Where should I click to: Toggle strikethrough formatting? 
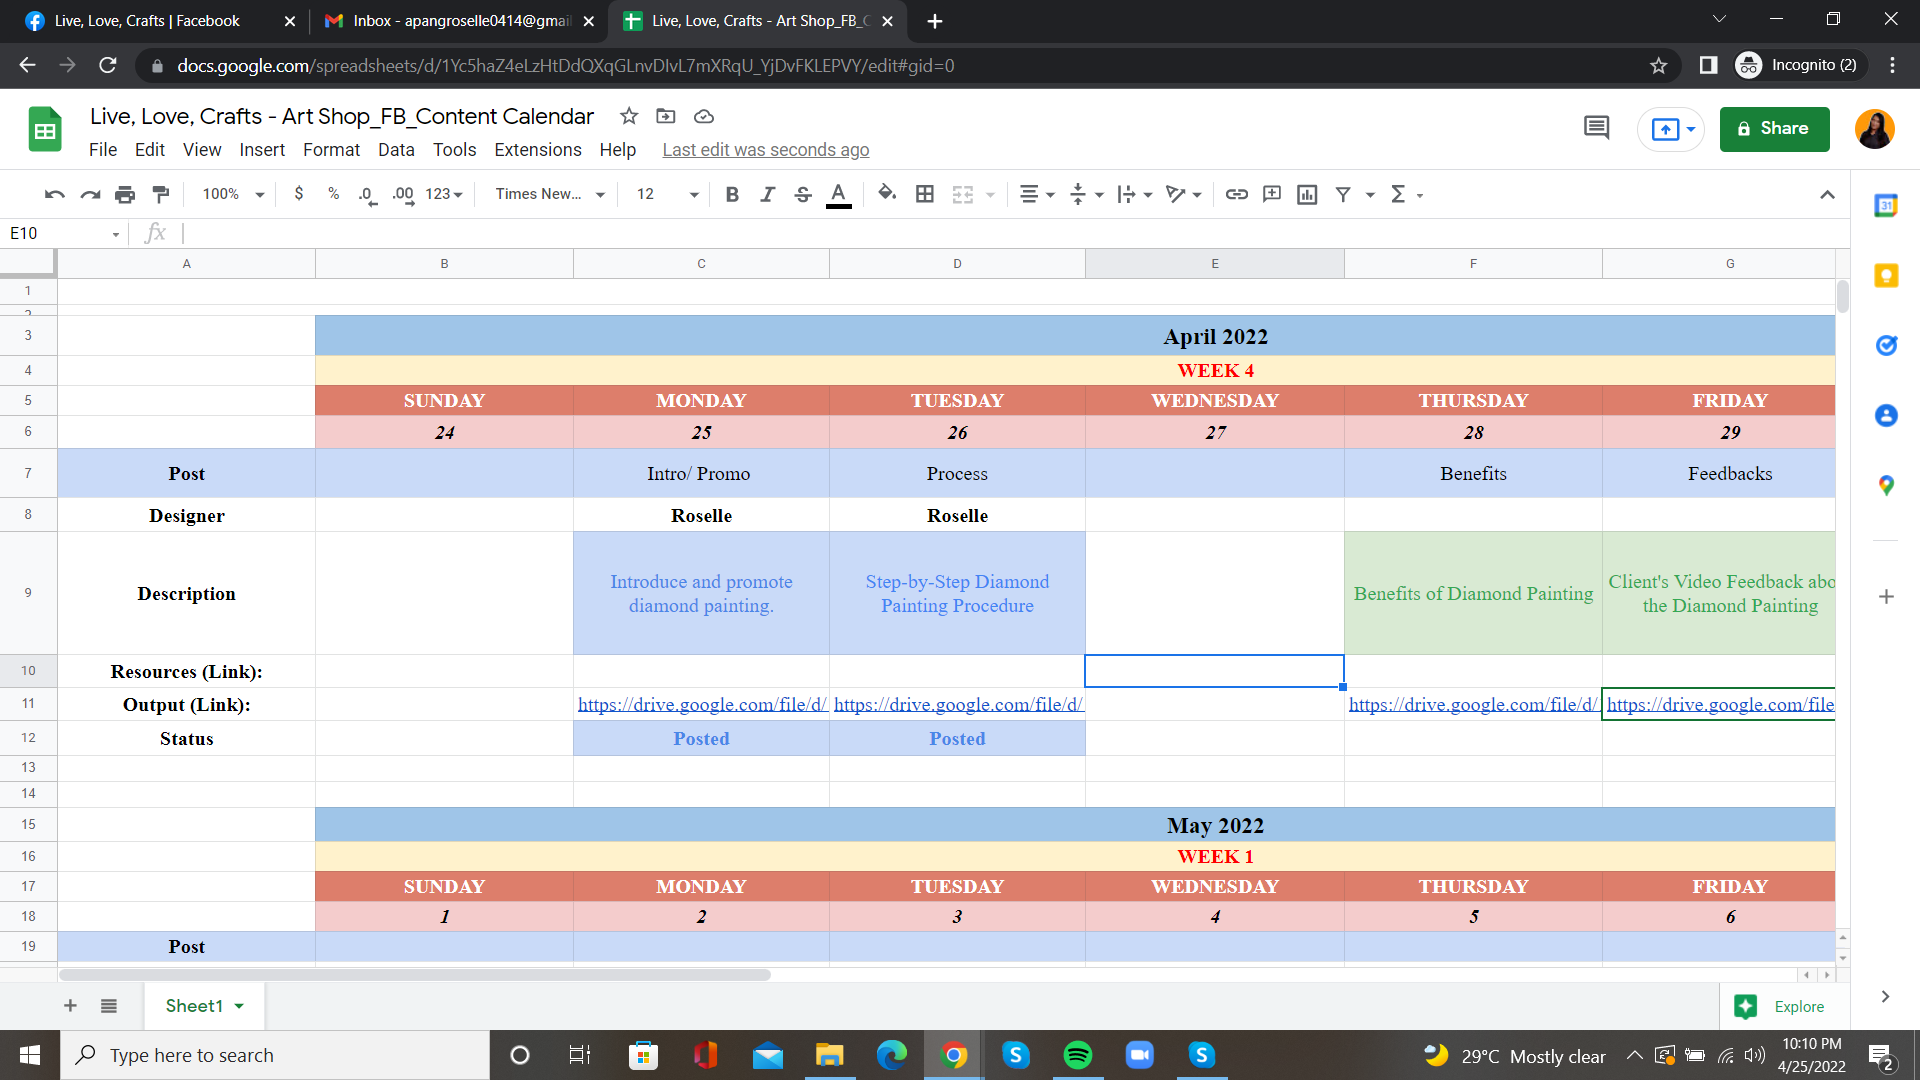(x=803, y=194)
